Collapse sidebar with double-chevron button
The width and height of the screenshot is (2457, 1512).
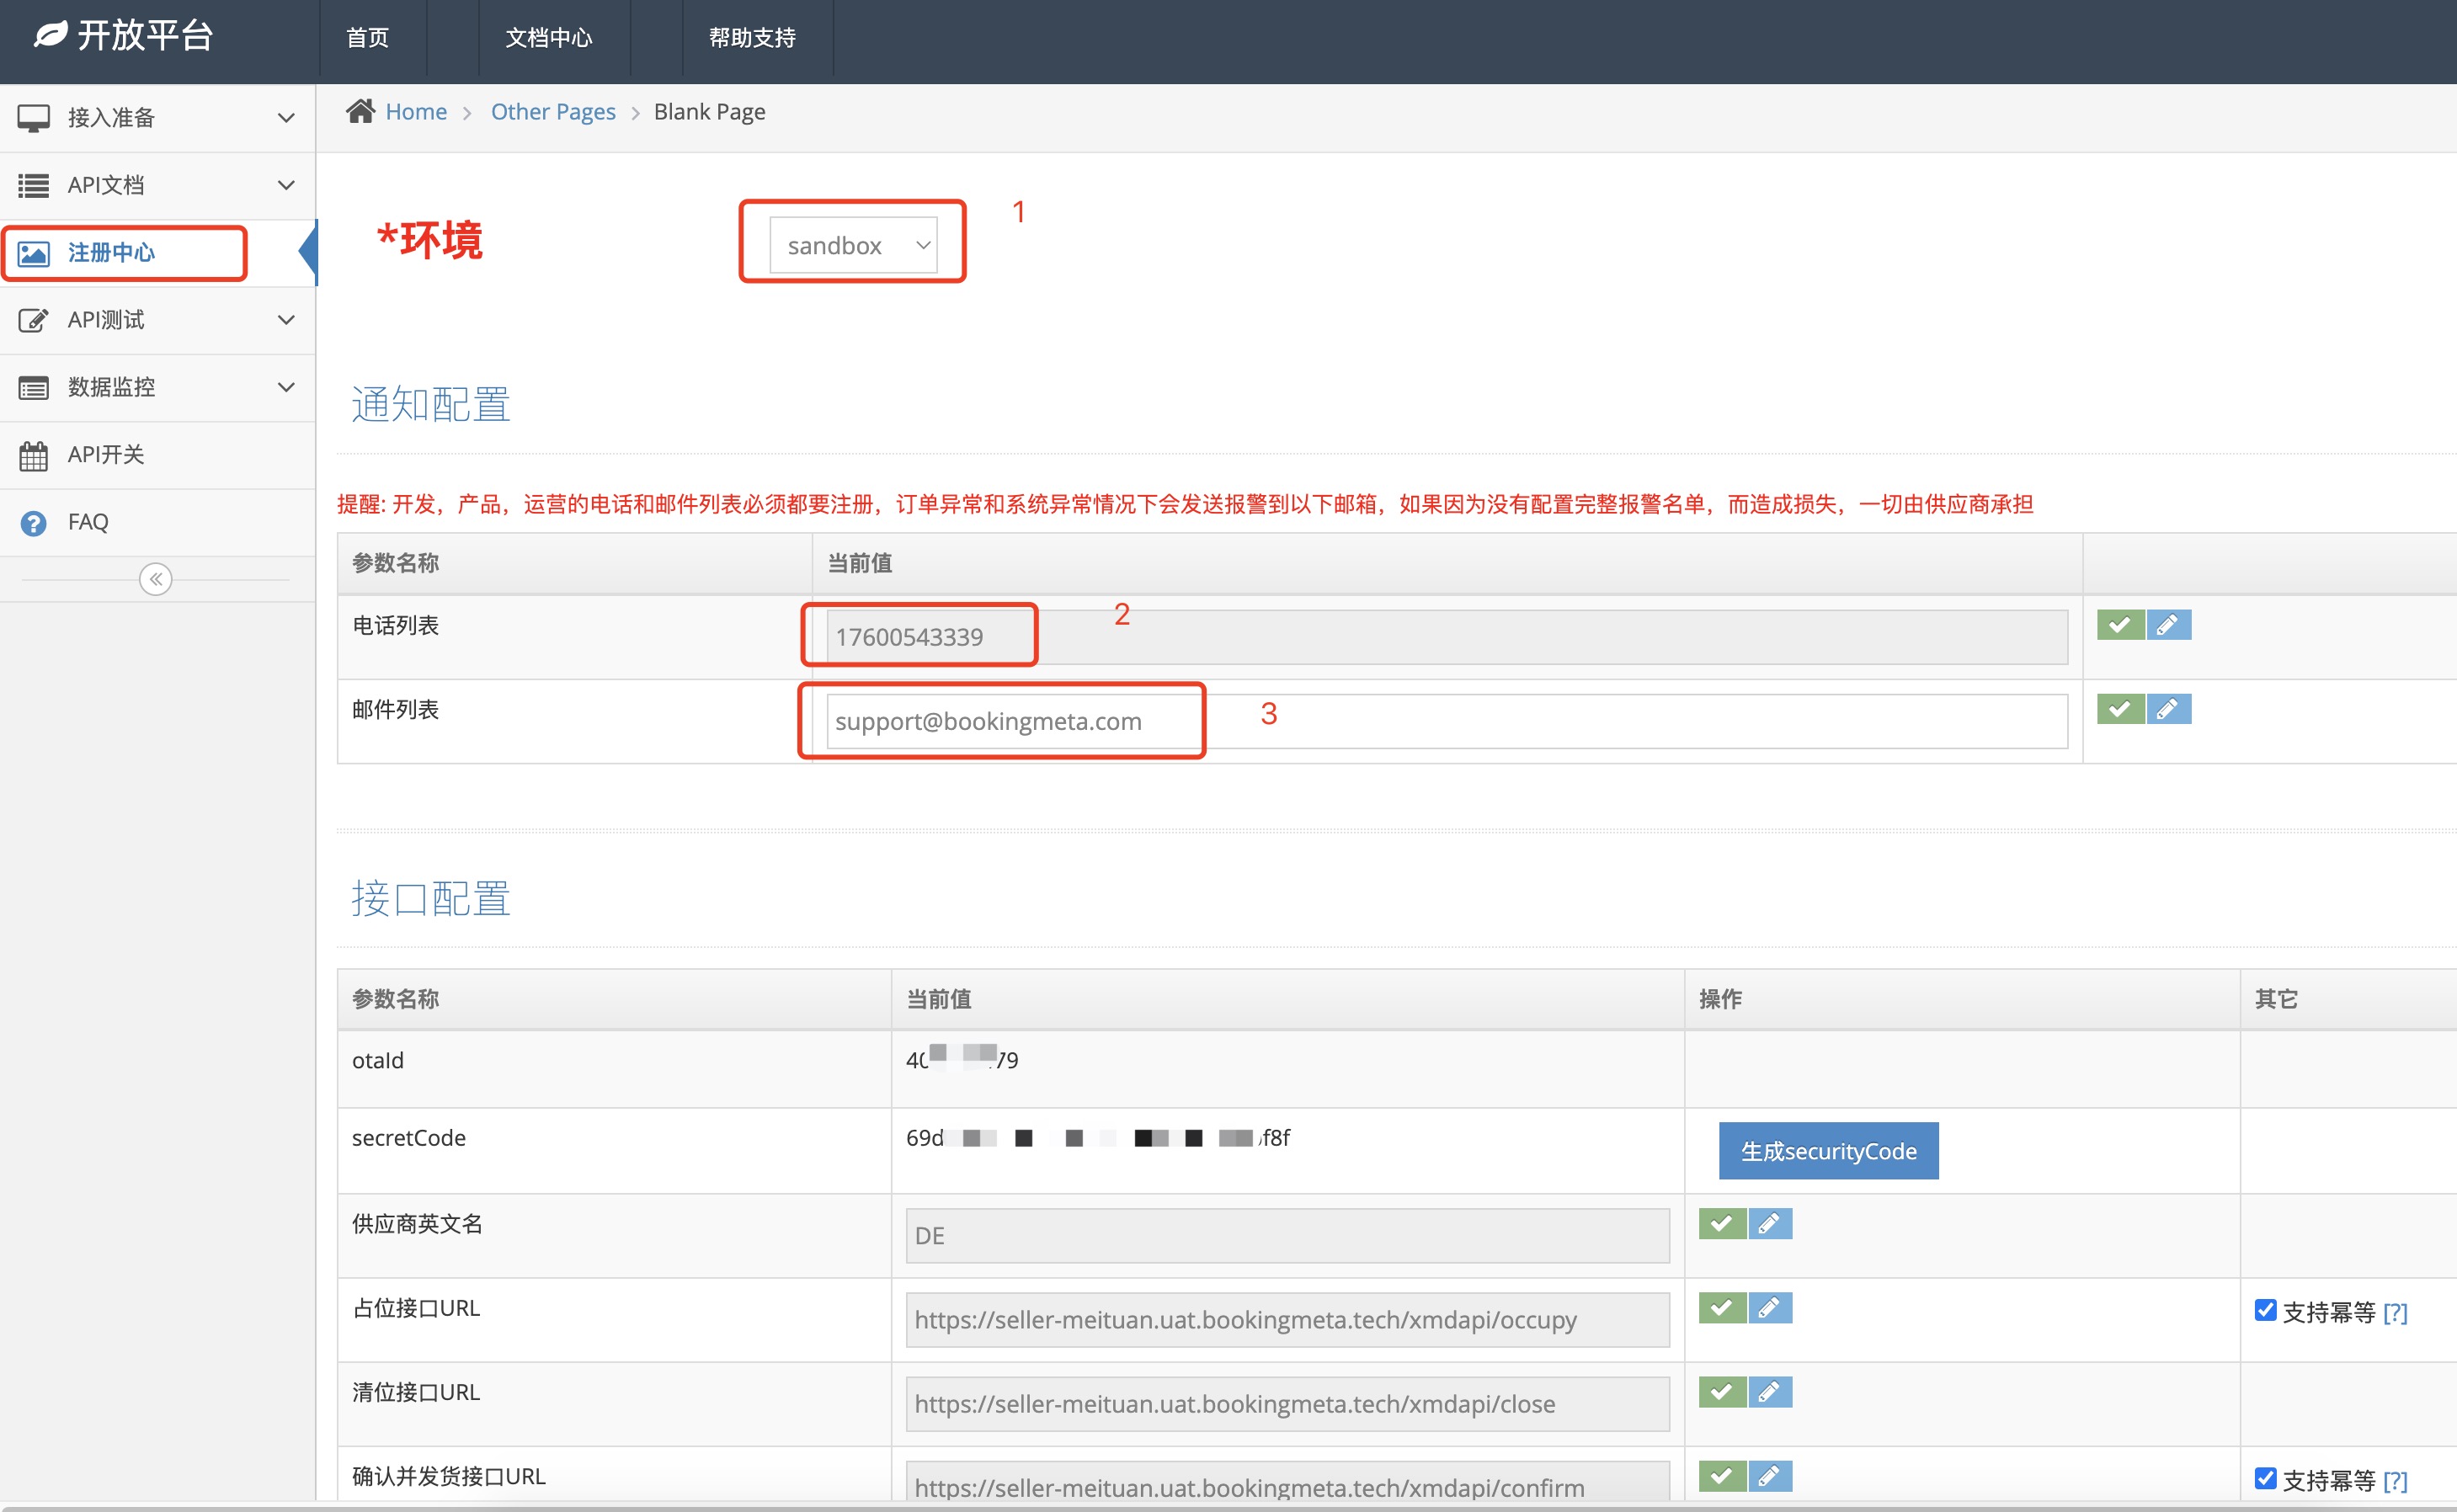pyautogui.click(x=156, y=579)
